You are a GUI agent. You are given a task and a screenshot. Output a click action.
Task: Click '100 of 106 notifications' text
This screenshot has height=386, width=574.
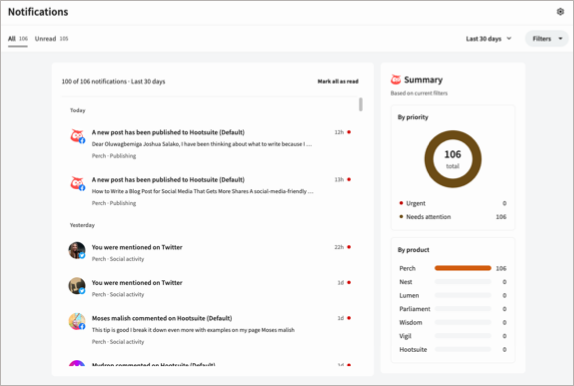click(x=94, y=81)
